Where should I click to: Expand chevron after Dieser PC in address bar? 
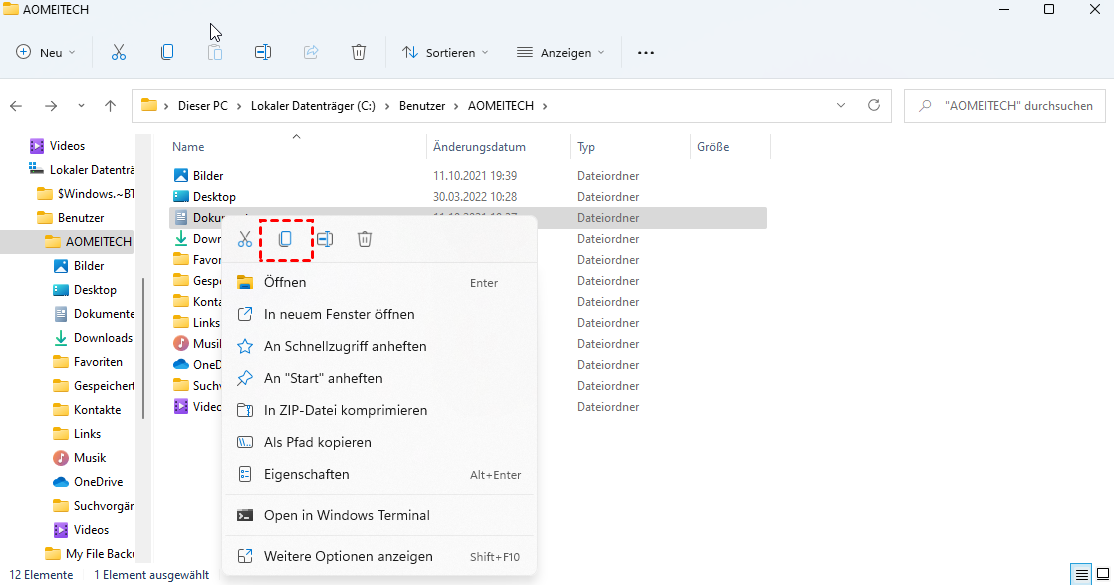[x=239, y=106]
